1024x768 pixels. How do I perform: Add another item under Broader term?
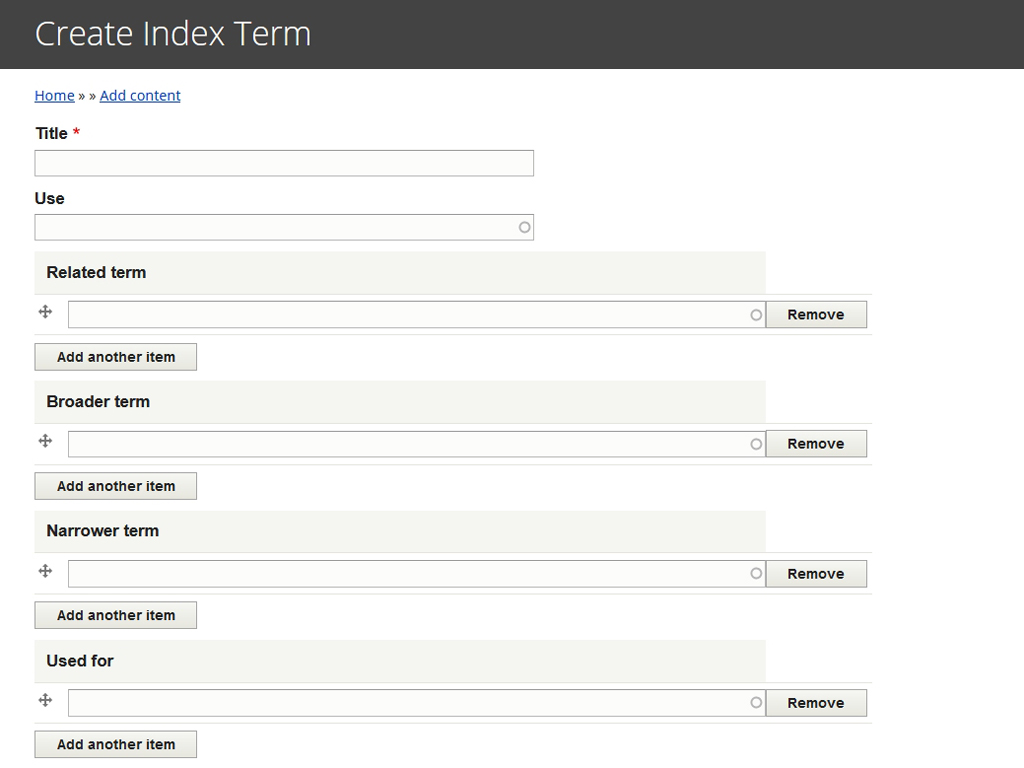pyautogui.click(x=115, y=485)
